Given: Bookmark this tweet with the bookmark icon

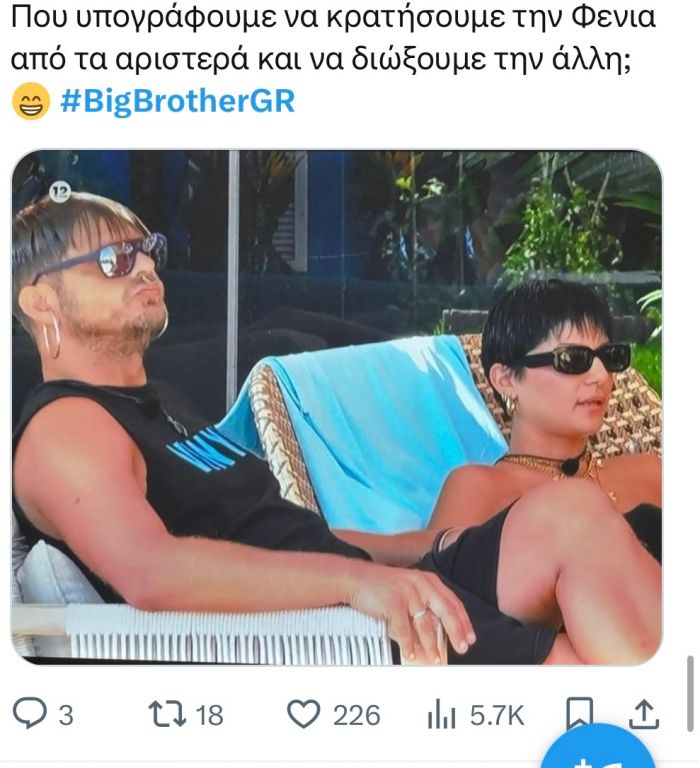Looking at the screenshot, I should tap(579, 715).
